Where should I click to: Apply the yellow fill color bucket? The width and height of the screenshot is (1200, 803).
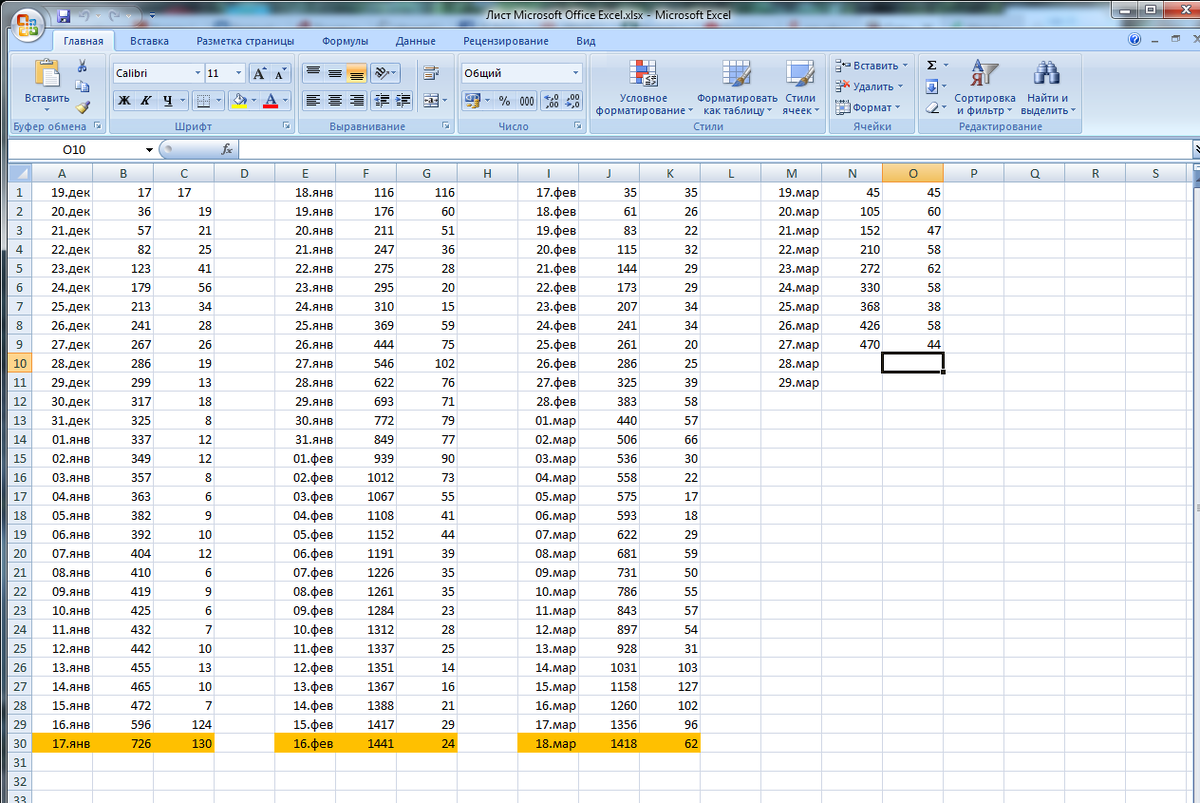pyautogui.click(x=238, y=100)
